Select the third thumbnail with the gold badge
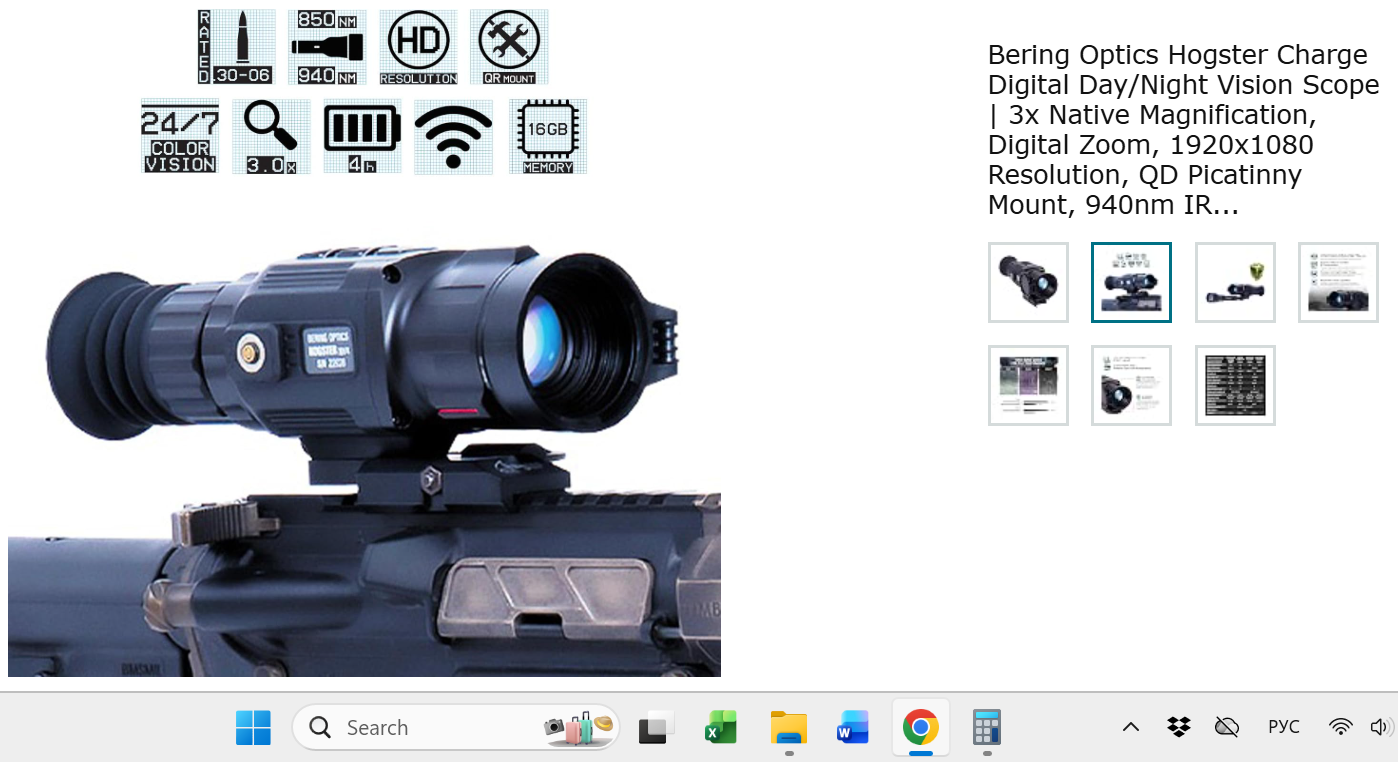The image size is (1398, 762). 1235,282
